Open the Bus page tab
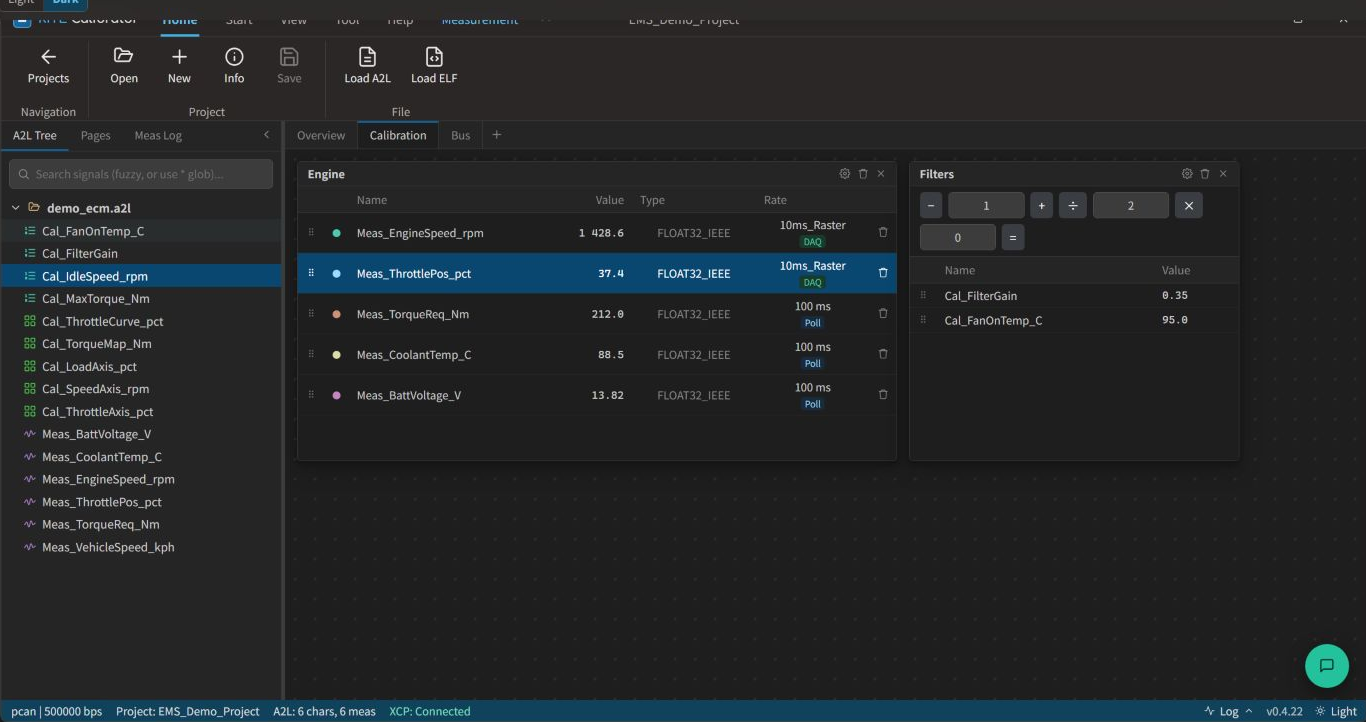The image size is (1366, 722). point(460,135)
